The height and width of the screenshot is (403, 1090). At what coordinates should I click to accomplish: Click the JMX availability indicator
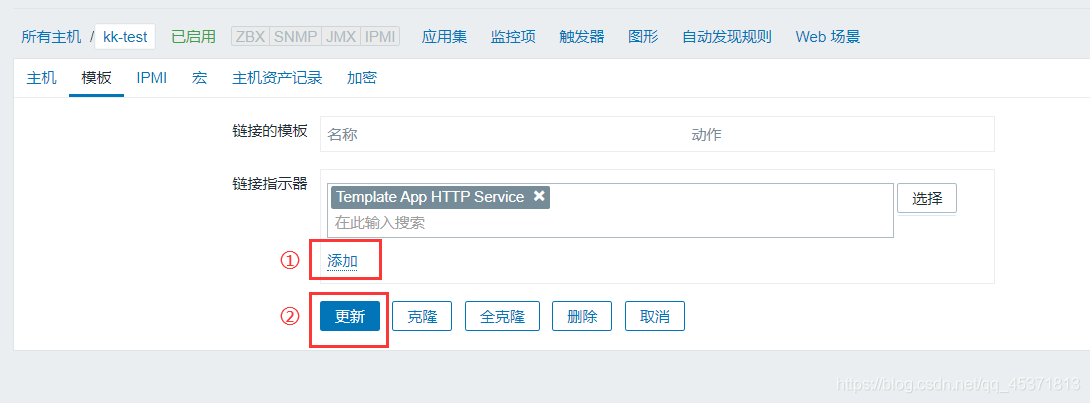pyautogui.click(x=341, y=37)
